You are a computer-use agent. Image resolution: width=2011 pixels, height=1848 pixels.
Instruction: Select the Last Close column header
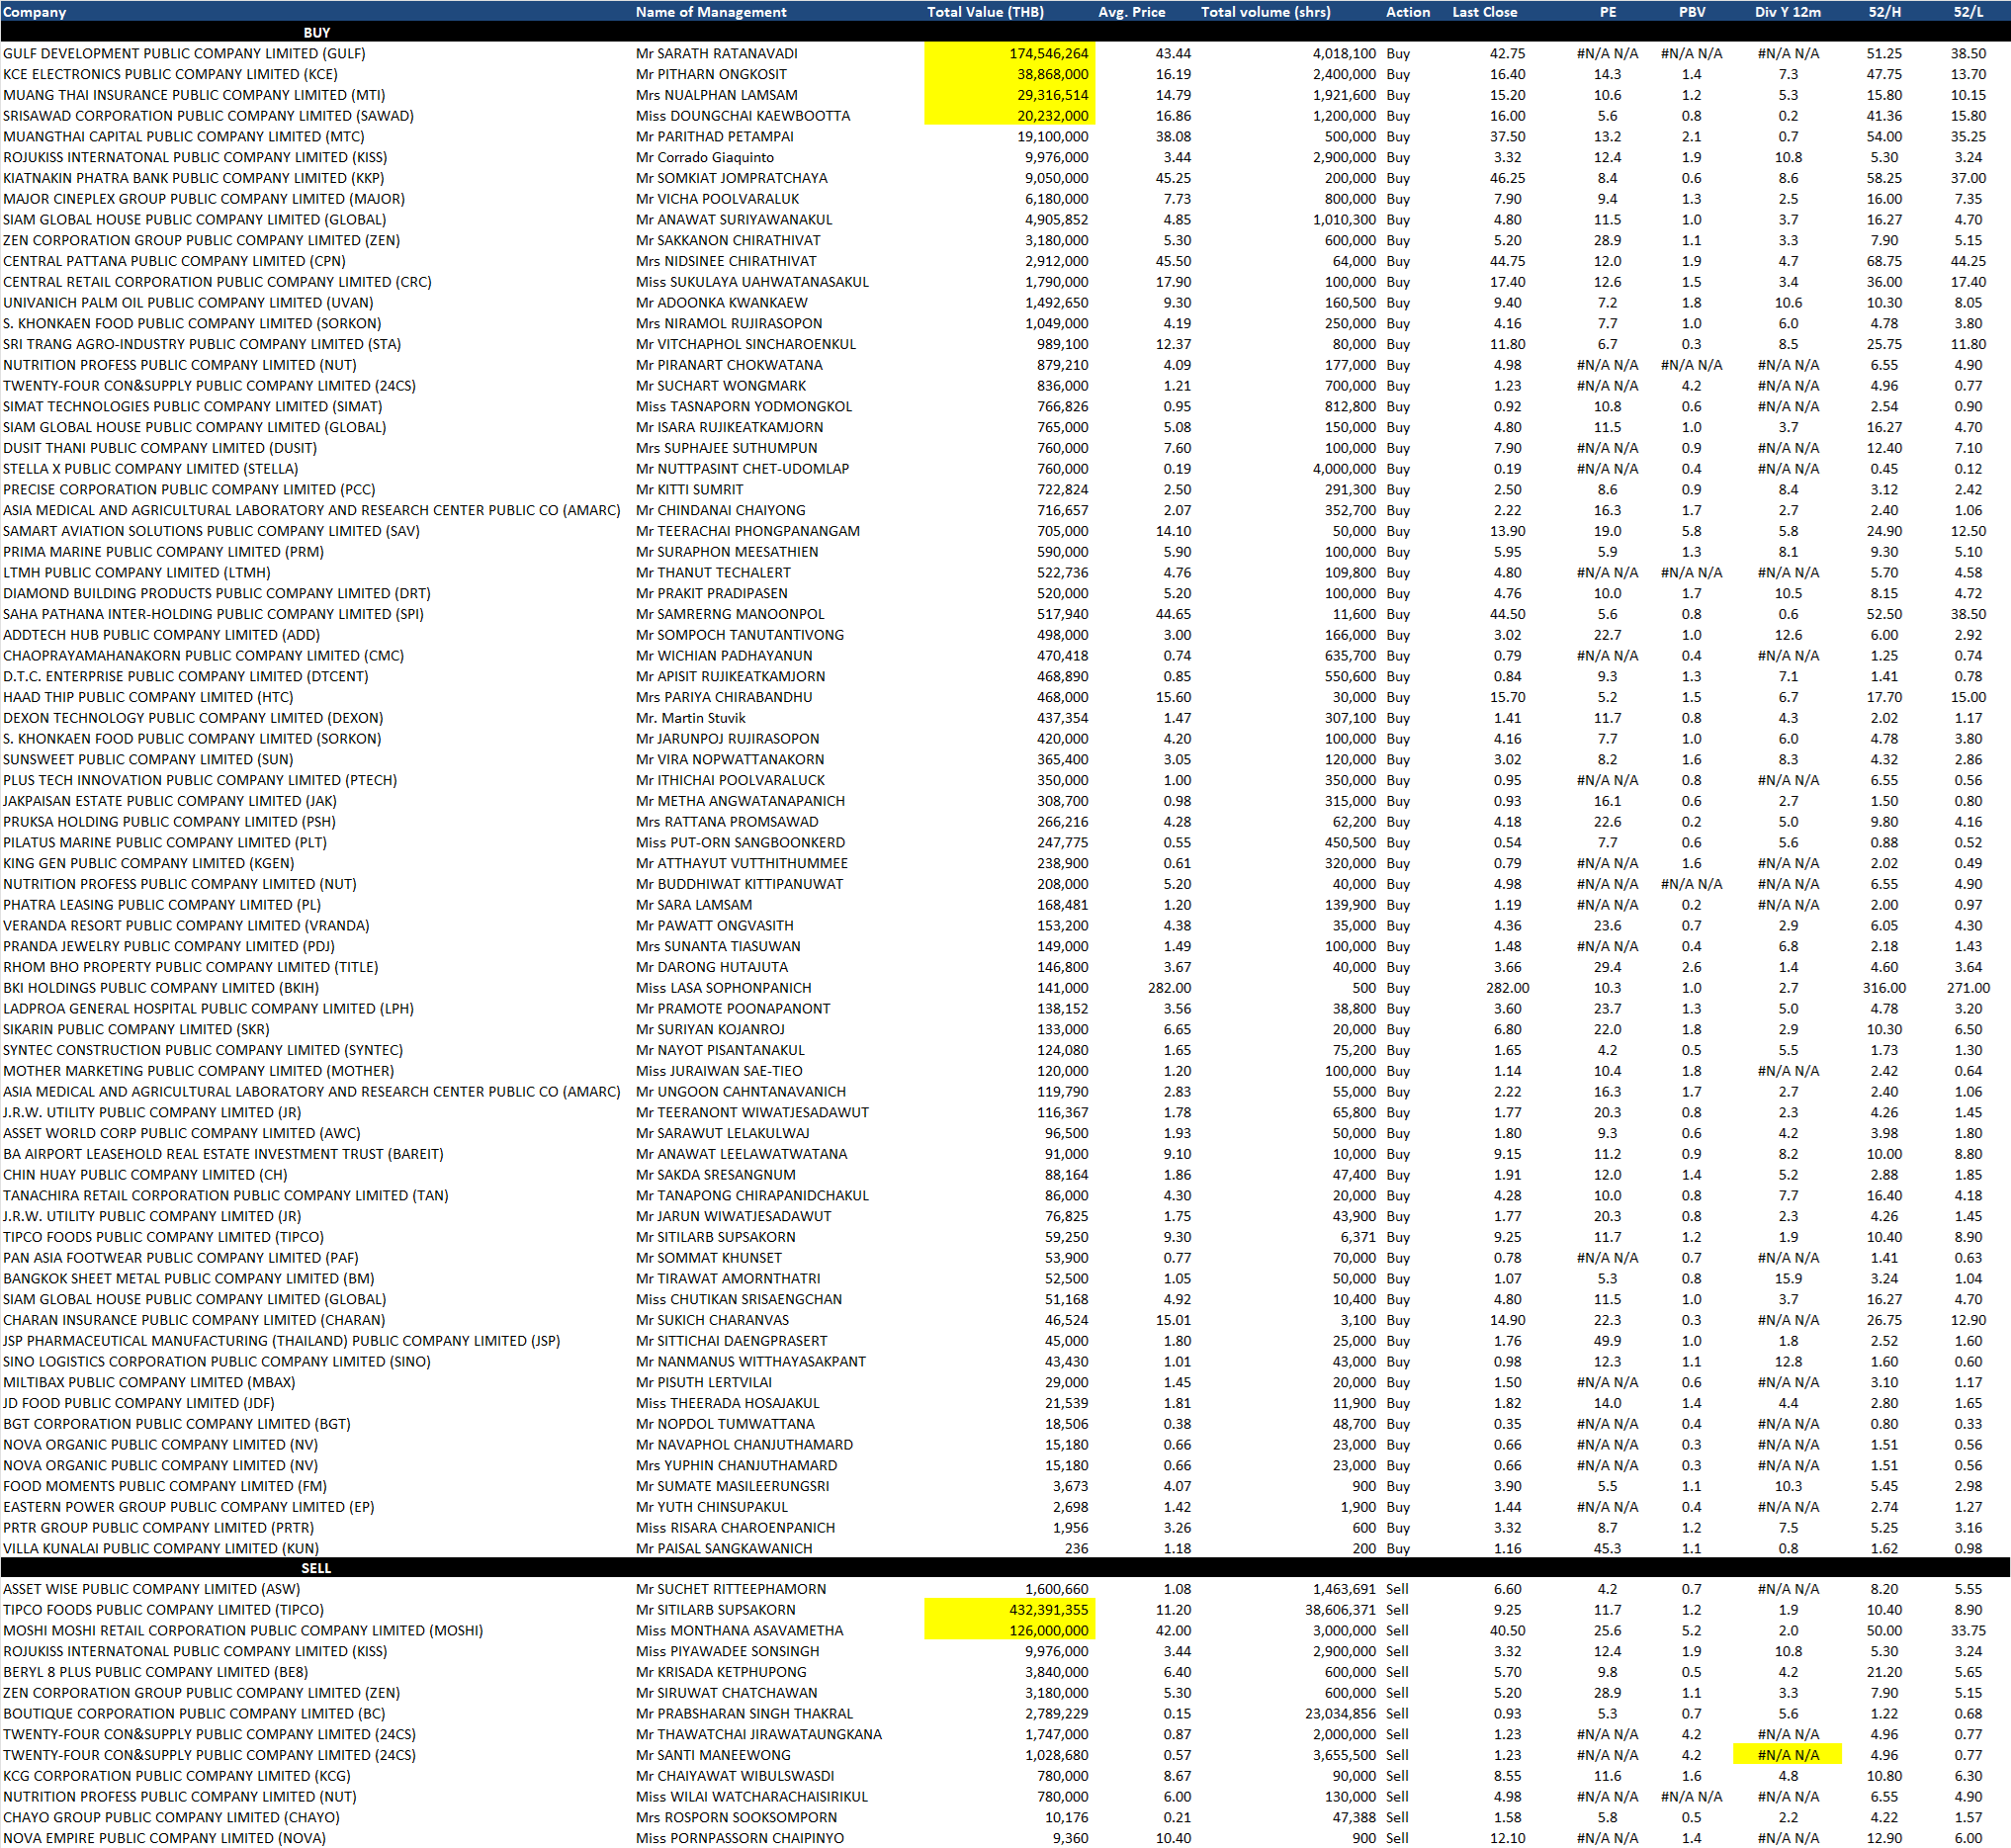click(x=1484, y=12)
